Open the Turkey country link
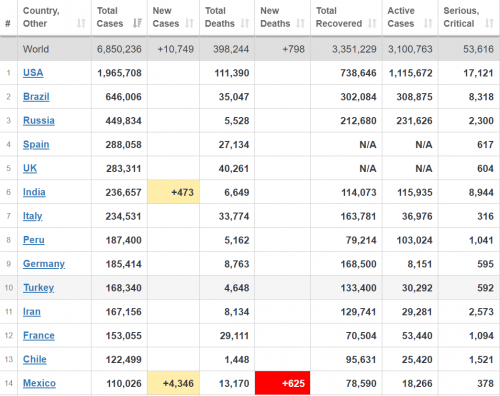 [x=39, y=288]
